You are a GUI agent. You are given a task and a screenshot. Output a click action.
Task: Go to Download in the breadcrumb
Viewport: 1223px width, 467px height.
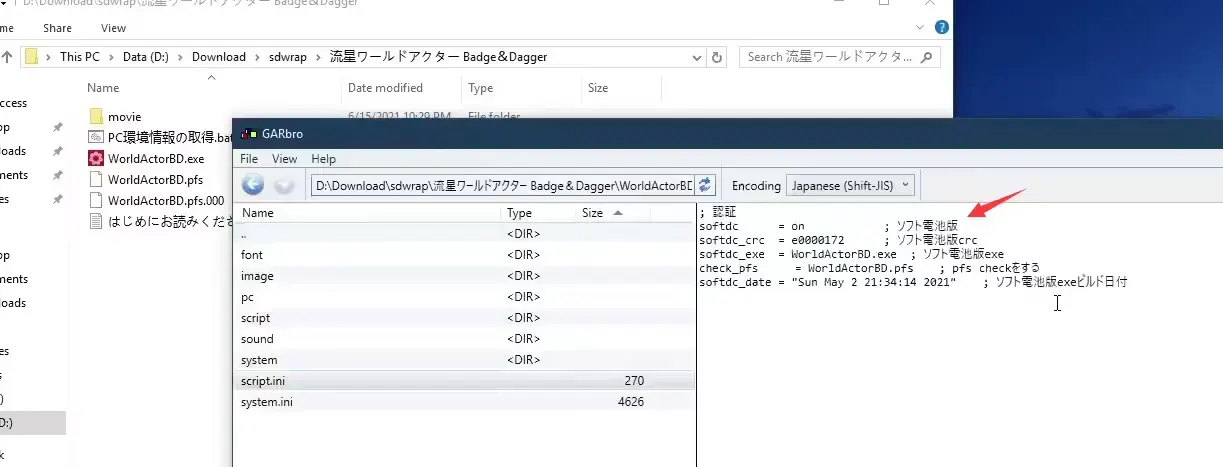(220, 57)
